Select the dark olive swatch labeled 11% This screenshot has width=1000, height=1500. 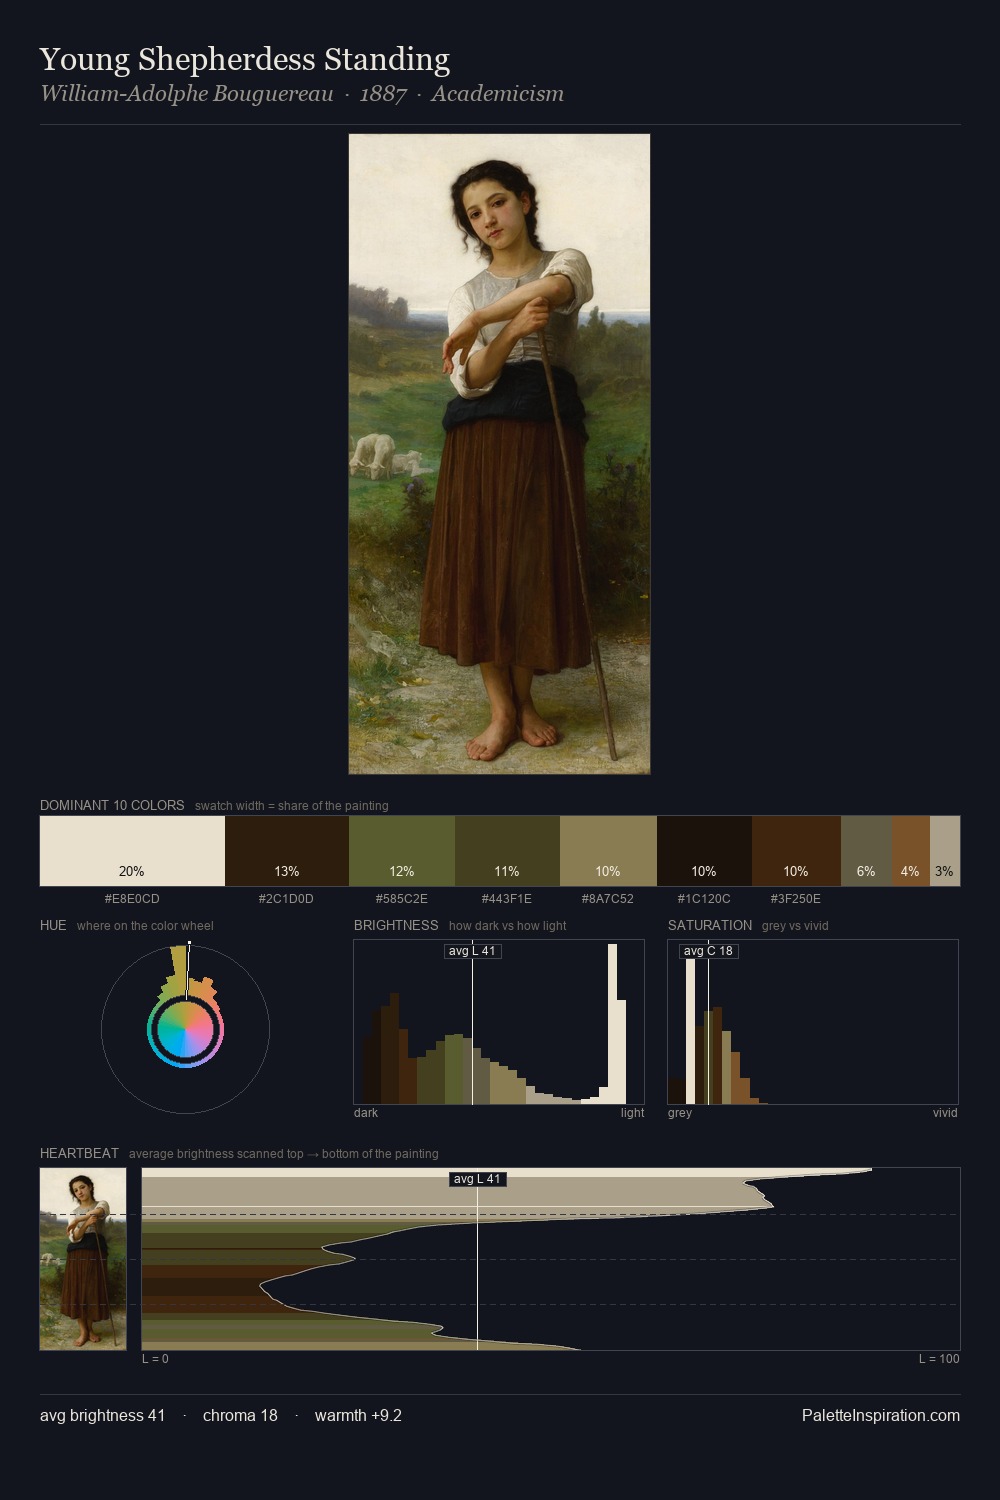pos(507,851)
